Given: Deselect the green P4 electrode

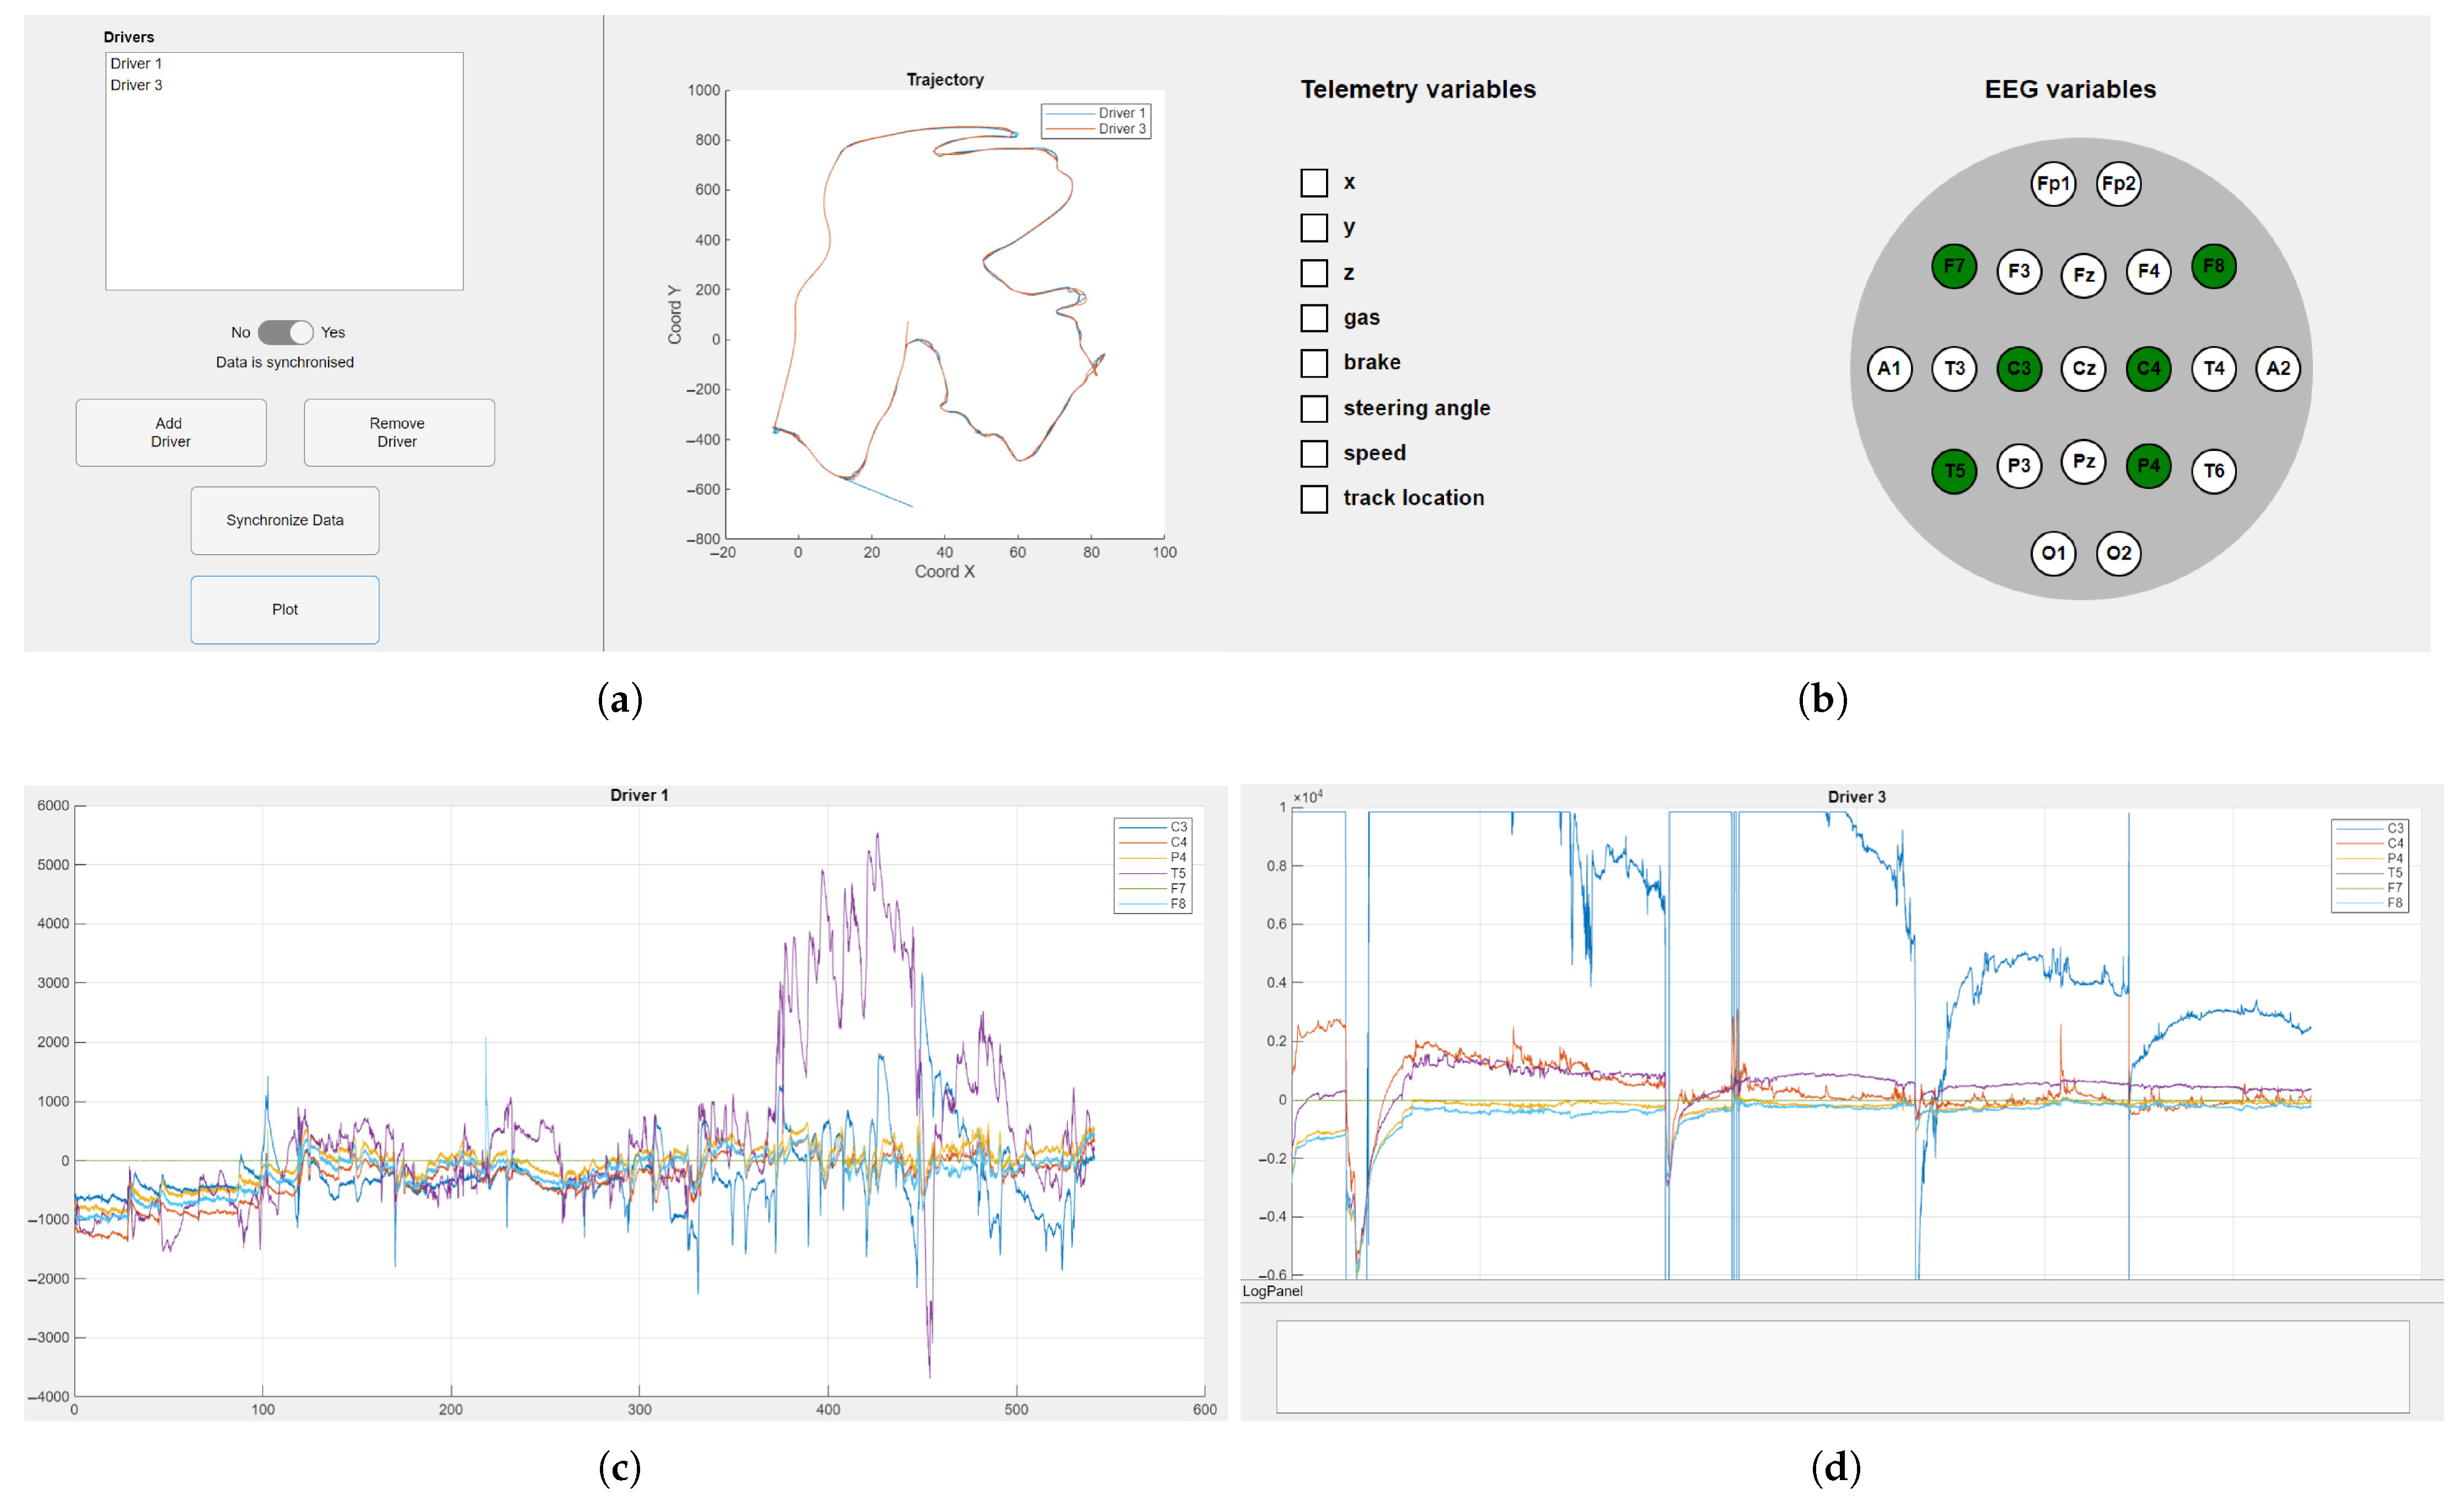Looking at the screenshot, I should (2148, 466).
